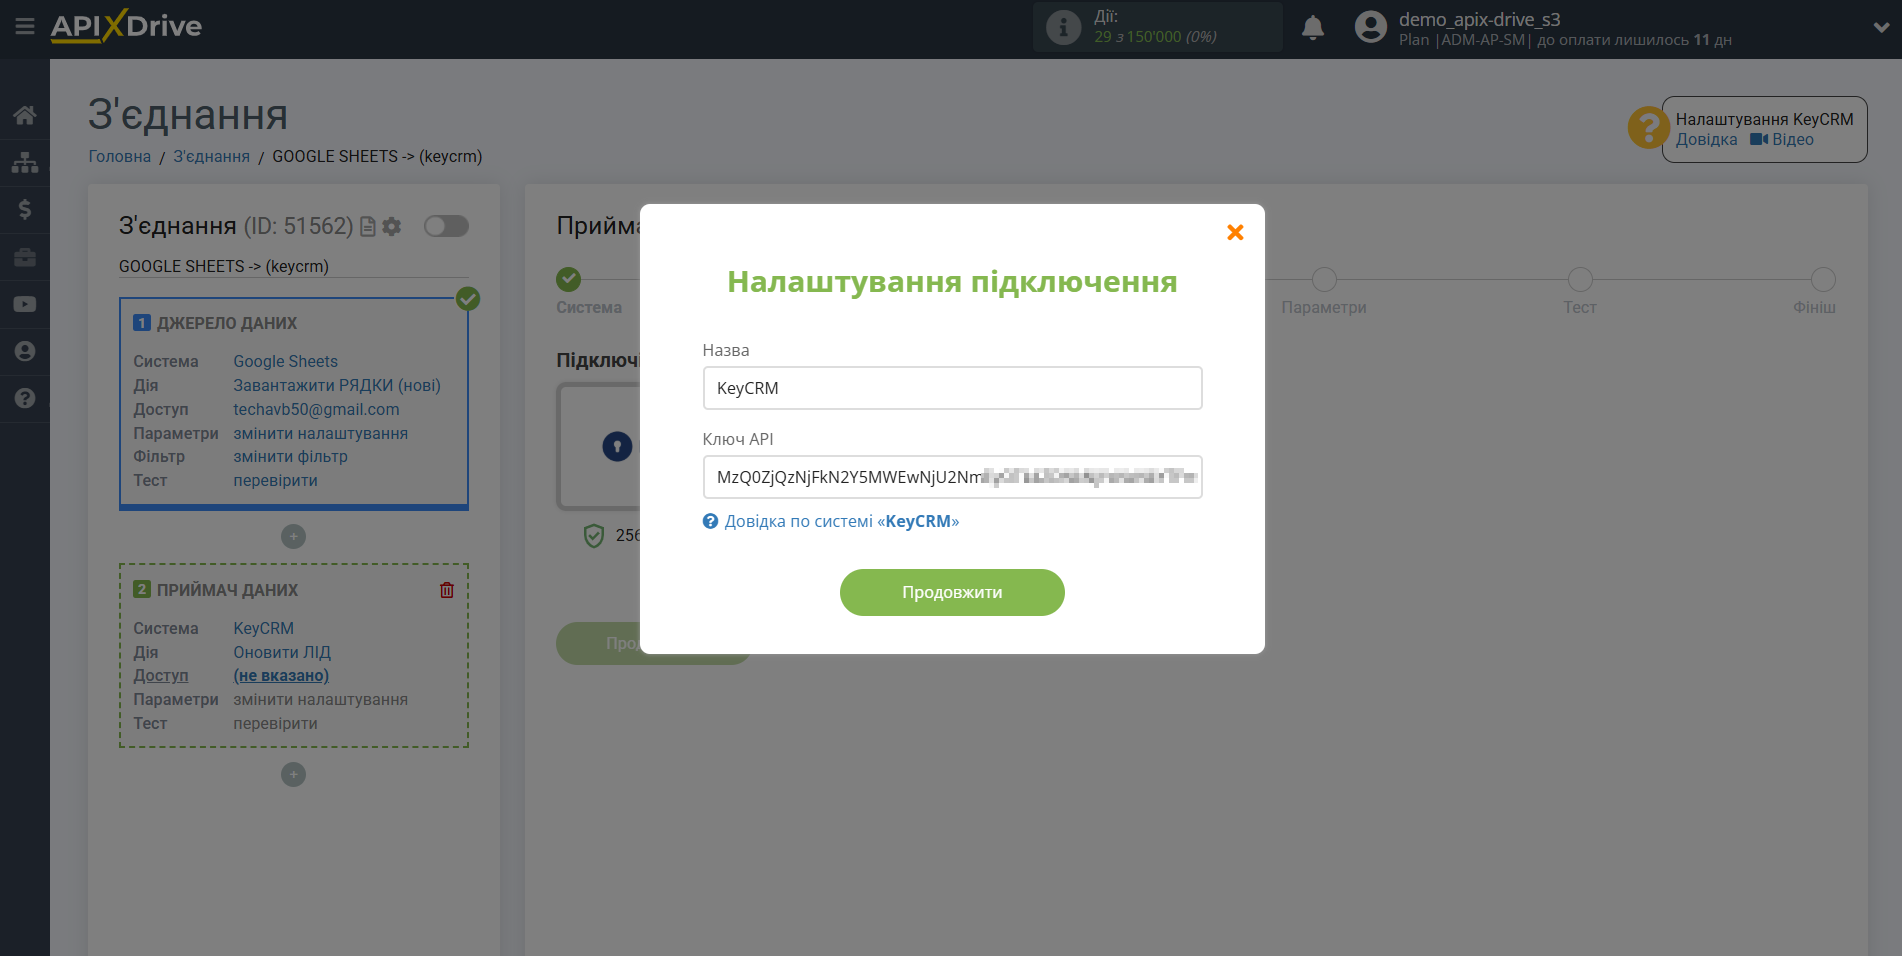Open the Google Sheets system link
Screen dimensions: 1902x956
286,361
